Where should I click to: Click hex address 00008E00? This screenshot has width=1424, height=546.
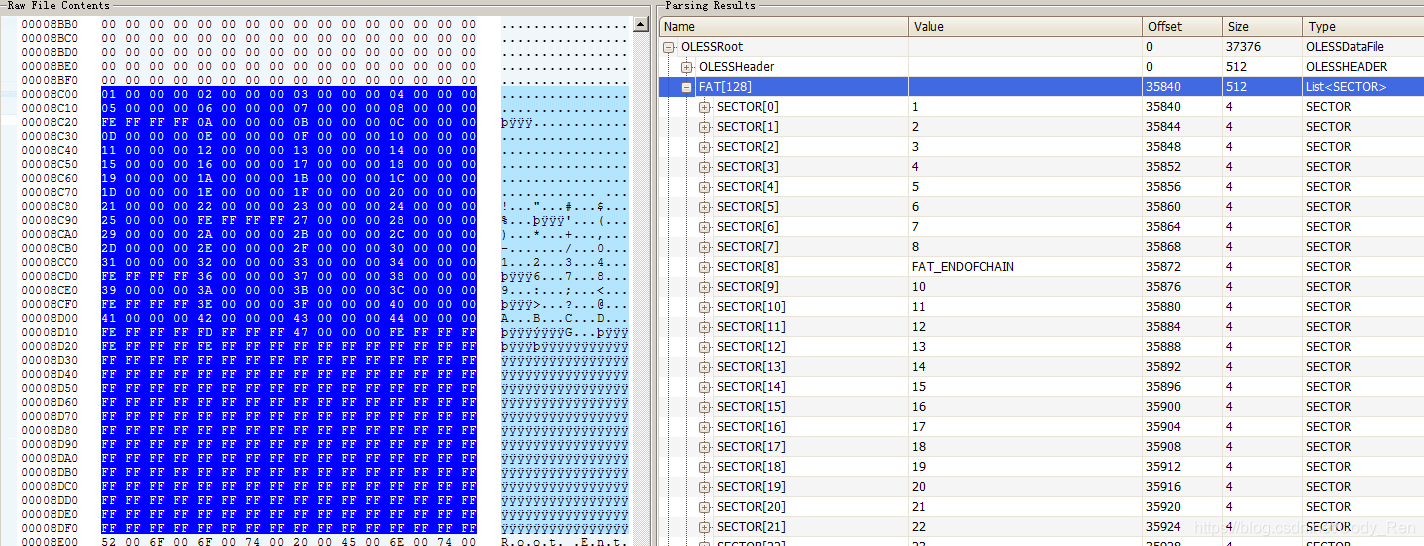pos(50,542)
